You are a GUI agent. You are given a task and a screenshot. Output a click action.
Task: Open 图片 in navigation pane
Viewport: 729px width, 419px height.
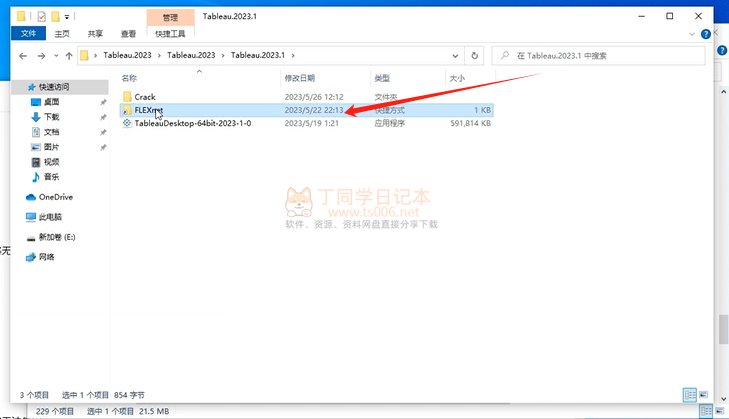click(52, 147)
